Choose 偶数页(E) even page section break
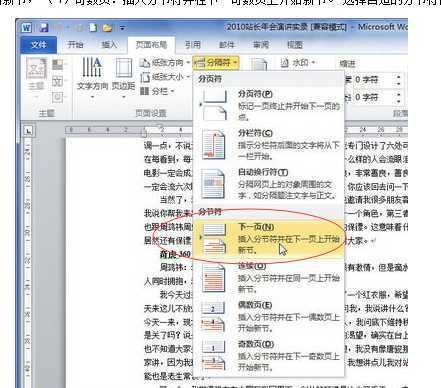441x388 pixels. click(x=269, y=316)
